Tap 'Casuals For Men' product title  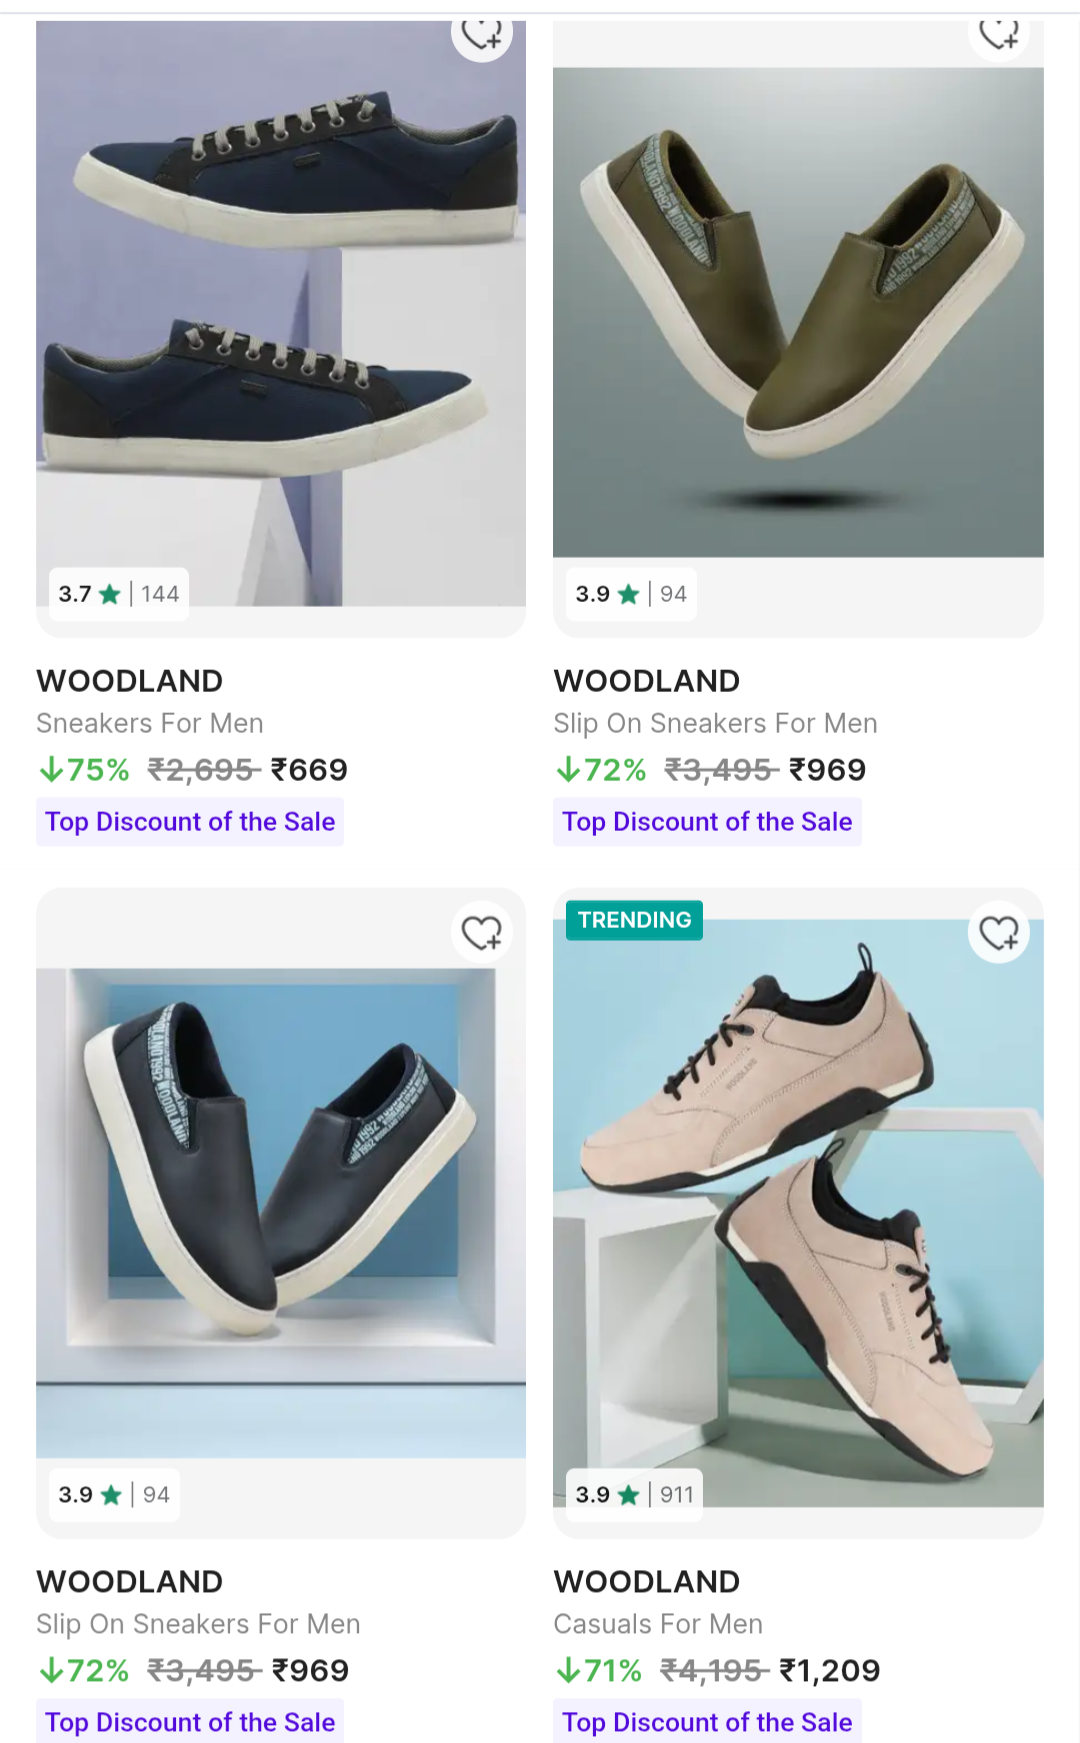658,1624
